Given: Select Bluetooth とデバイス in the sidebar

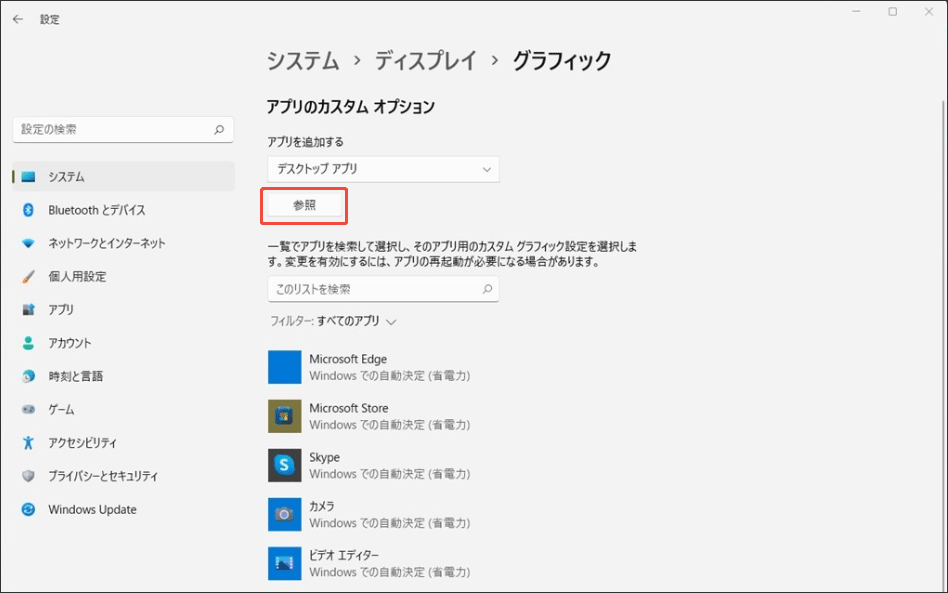Looking at the screenshot, I should pos(97,210).
